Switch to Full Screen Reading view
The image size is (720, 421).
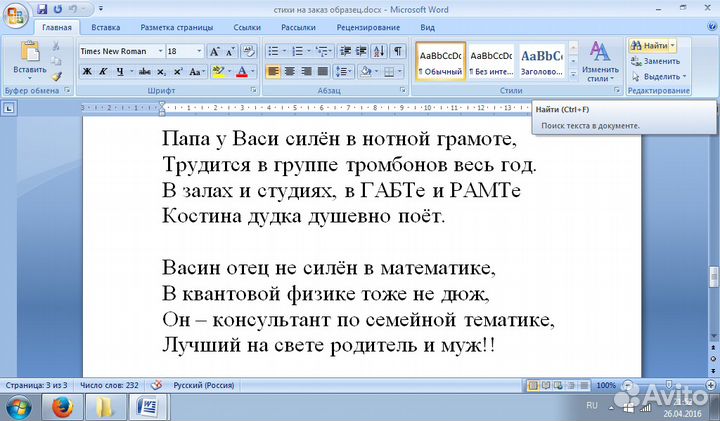(x=546, y=385)
